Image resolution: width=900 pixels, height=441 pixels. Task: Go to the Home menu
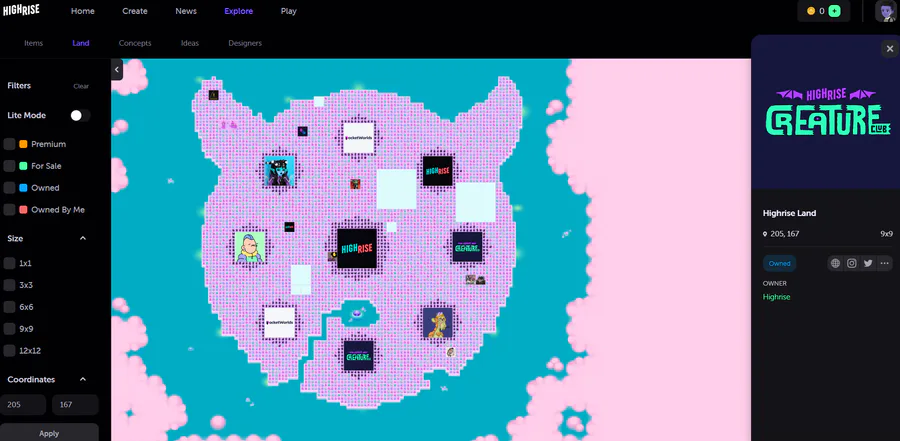click(83, 11)
